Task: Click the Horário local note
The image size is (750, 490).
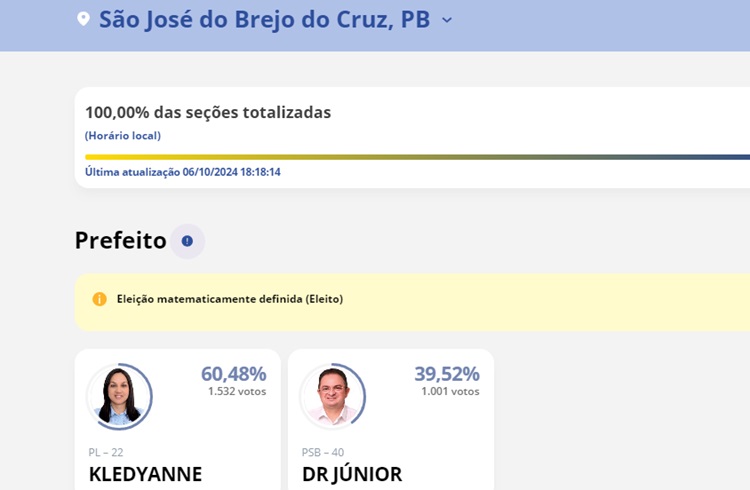Action: point(122,136)
